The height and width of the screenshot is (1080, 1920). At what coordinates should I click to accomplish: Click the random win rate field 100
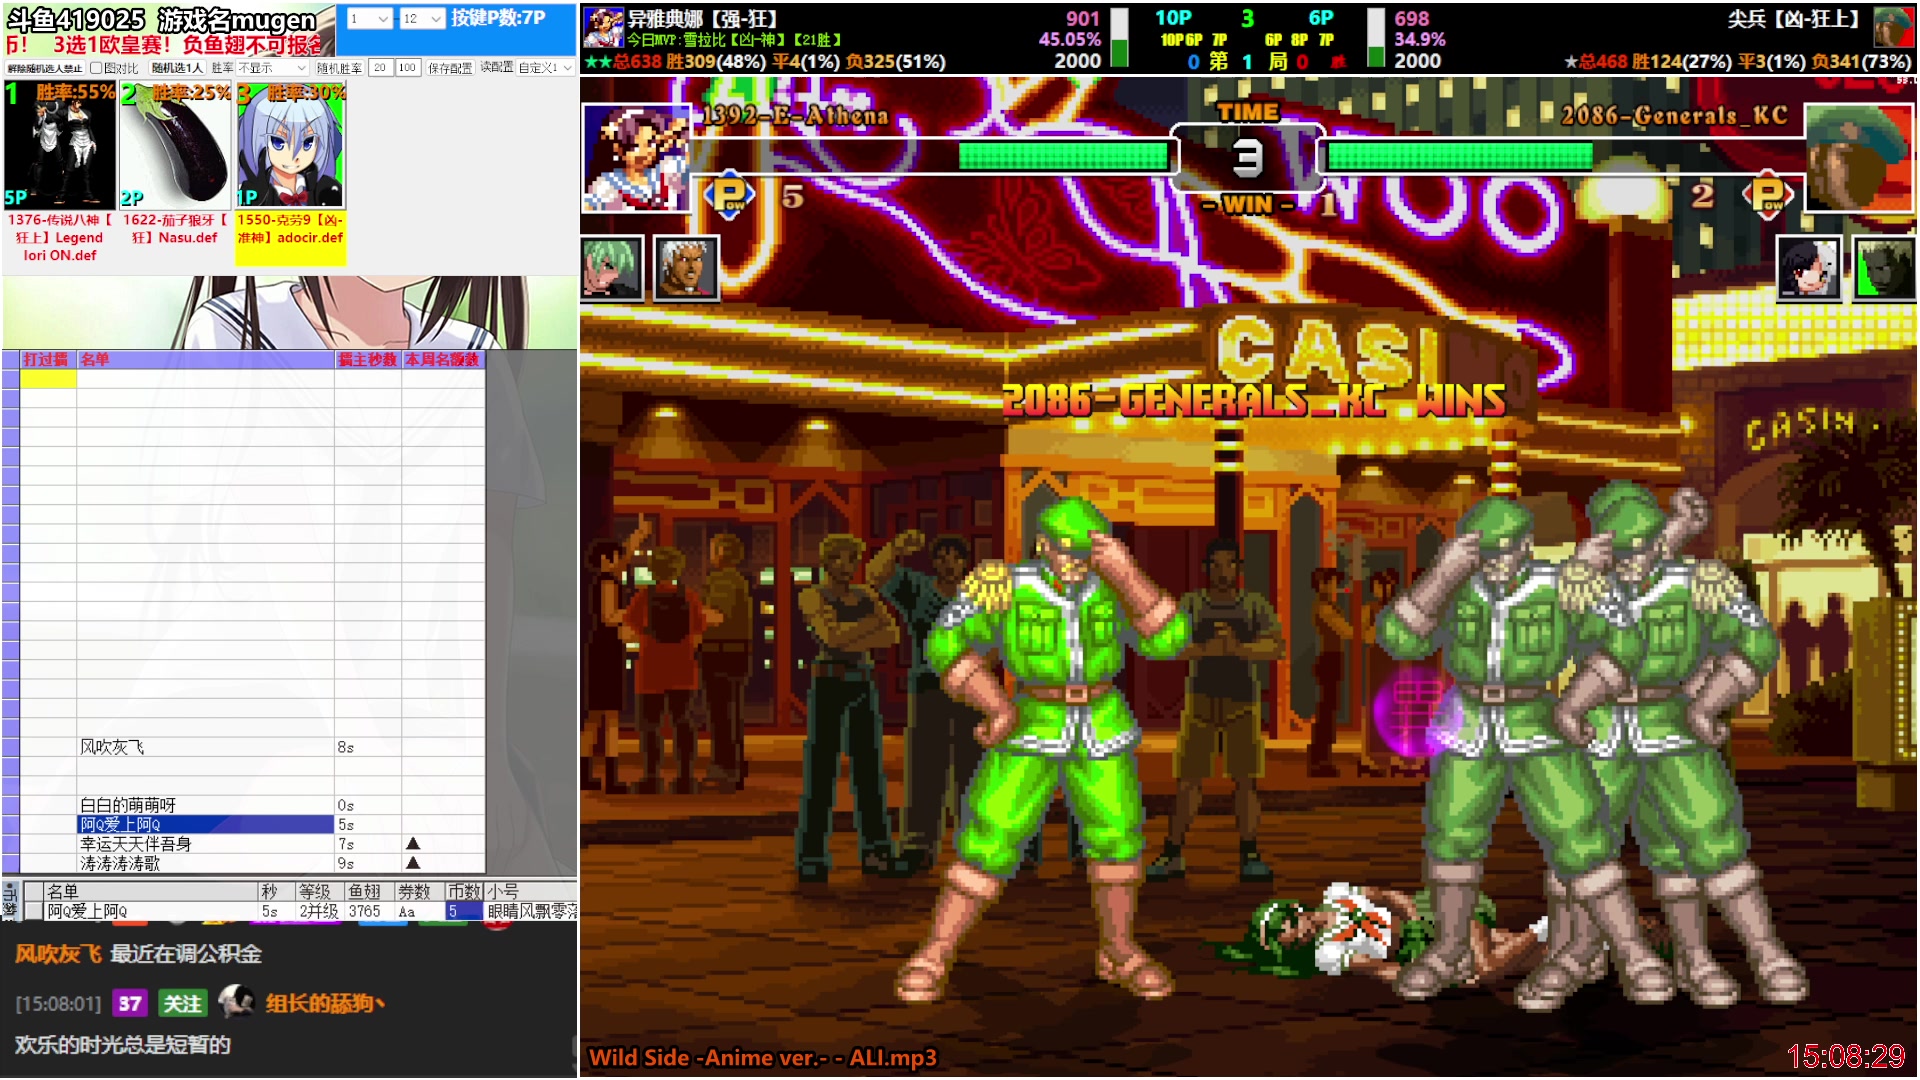click(x=407, y=68)
